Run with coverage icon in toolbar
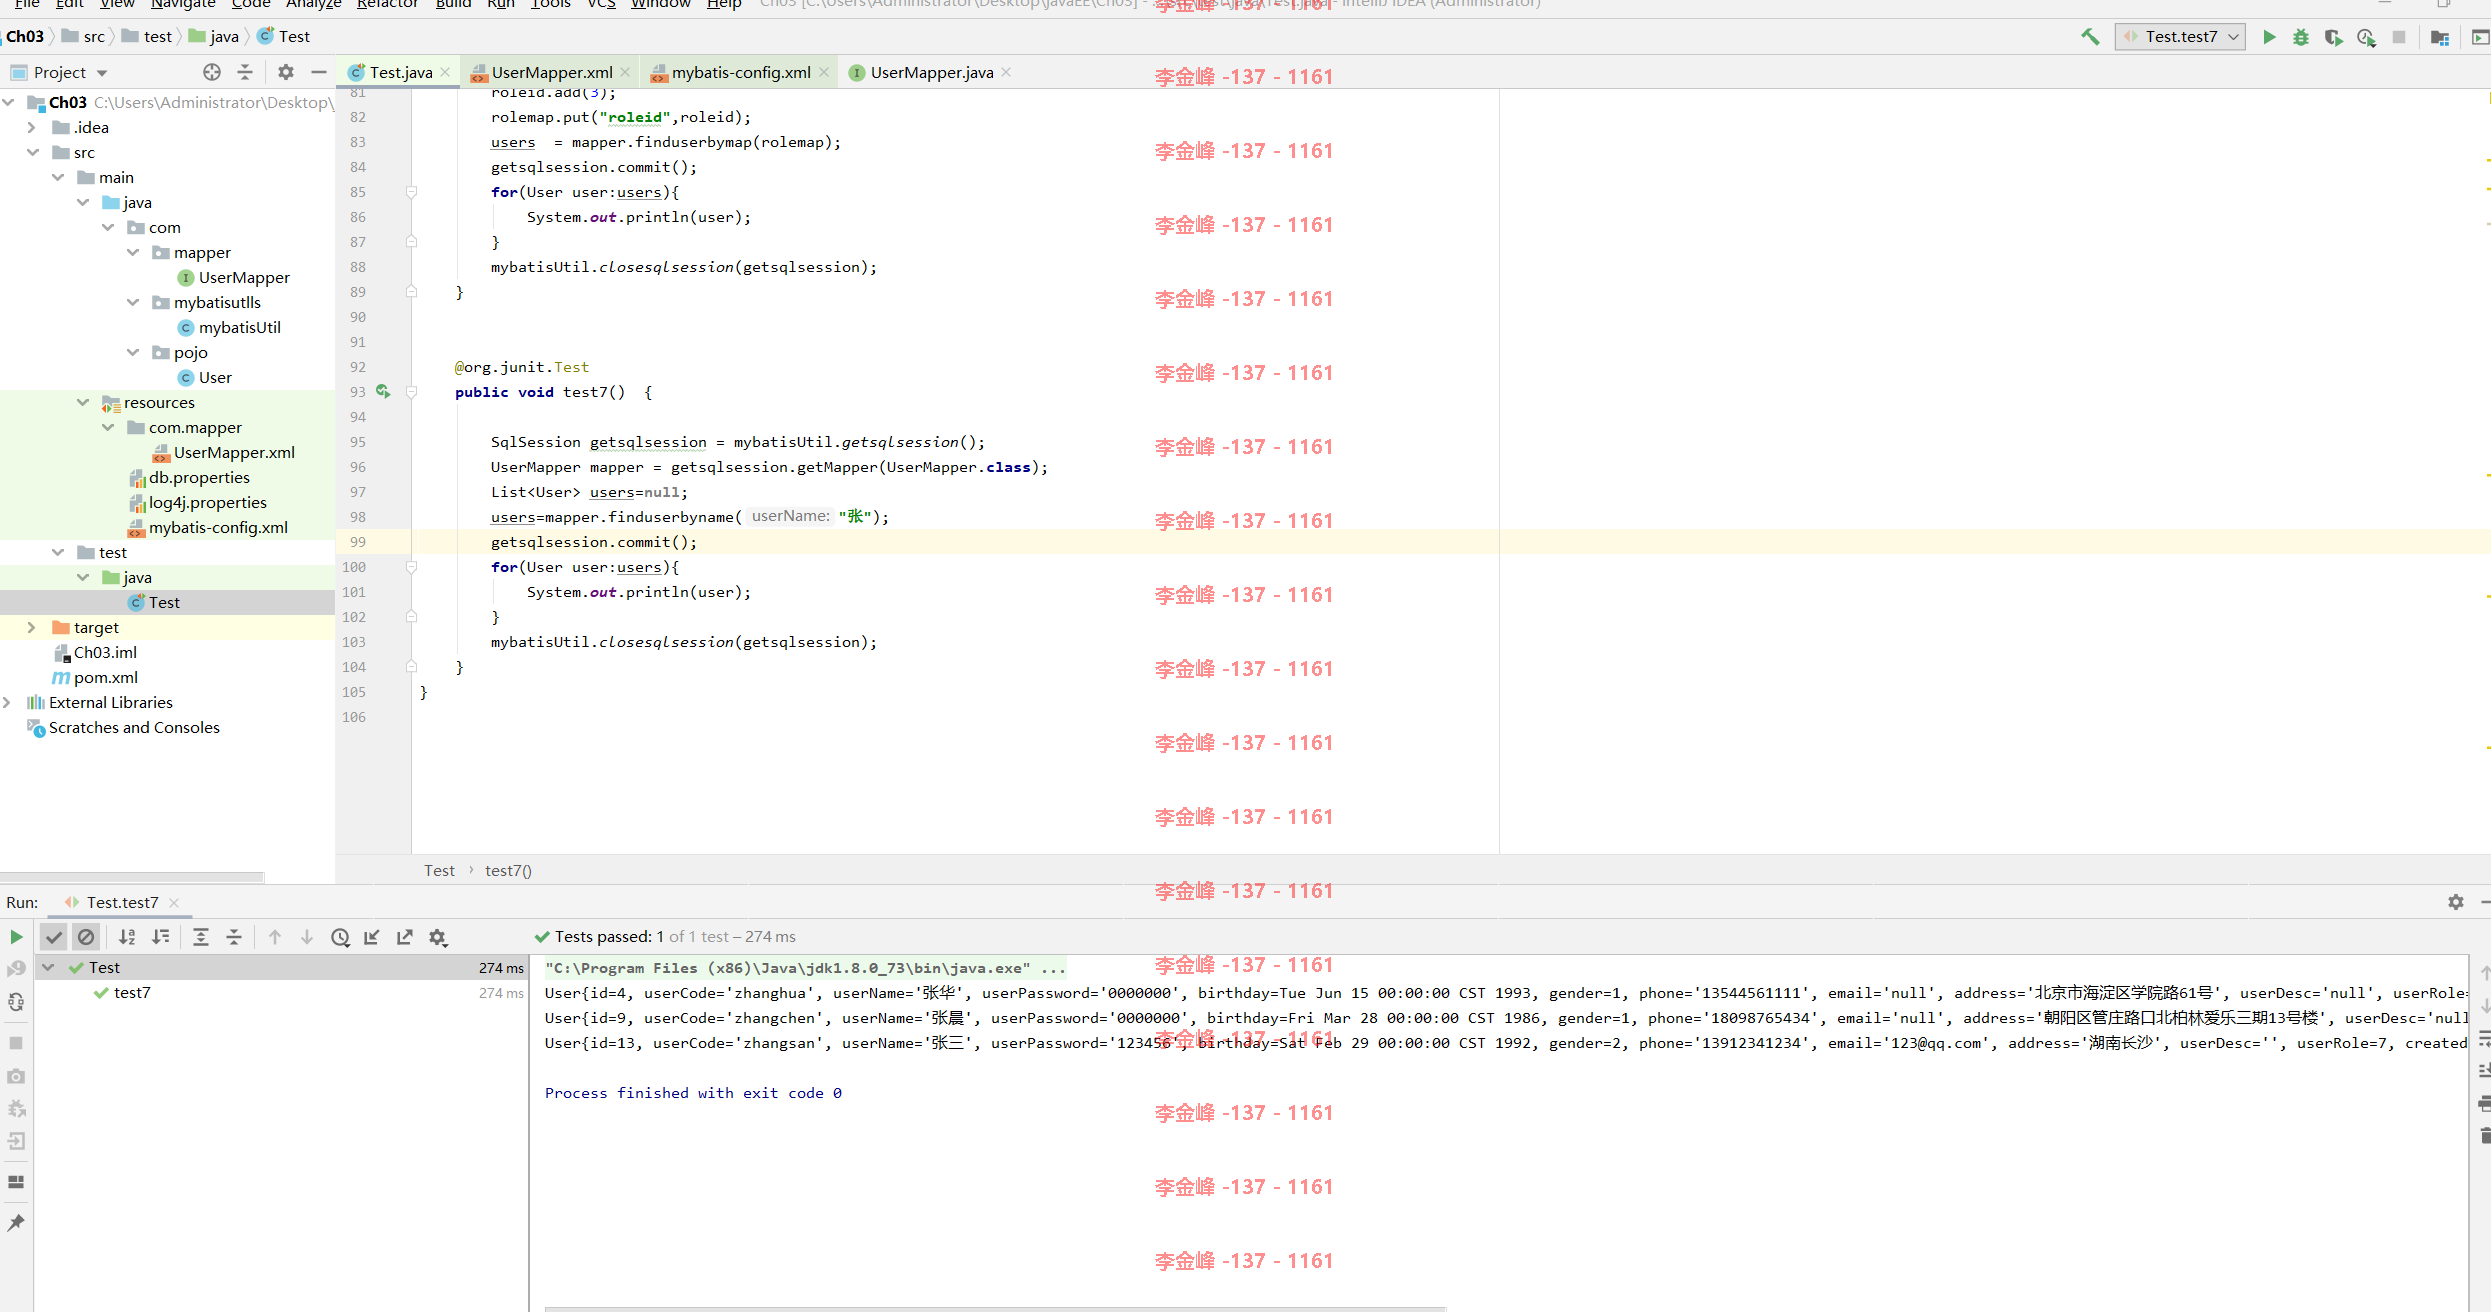The width and height of the screenshot is (2491, 1312). (2333, 37)
